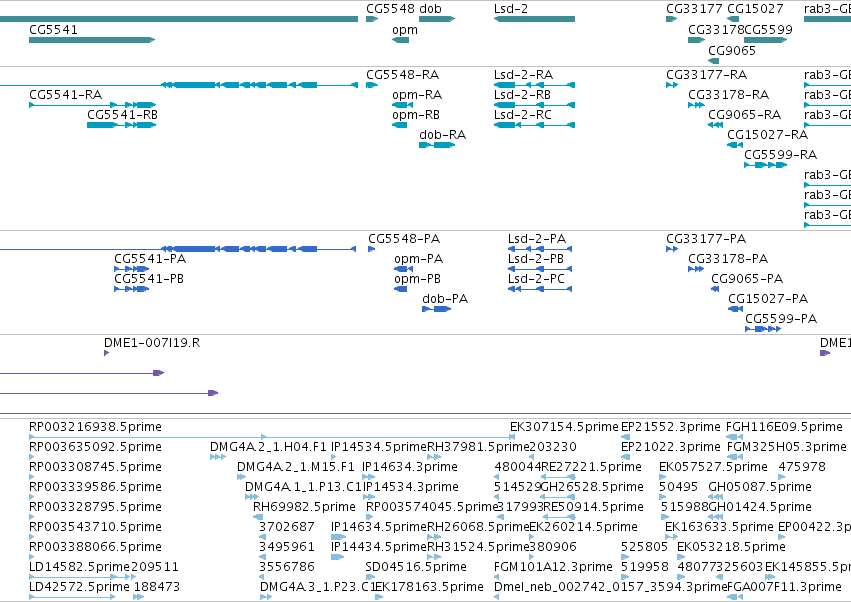Click the Lsd-2-PA protein label
The image size is (851, 602).
537,239
